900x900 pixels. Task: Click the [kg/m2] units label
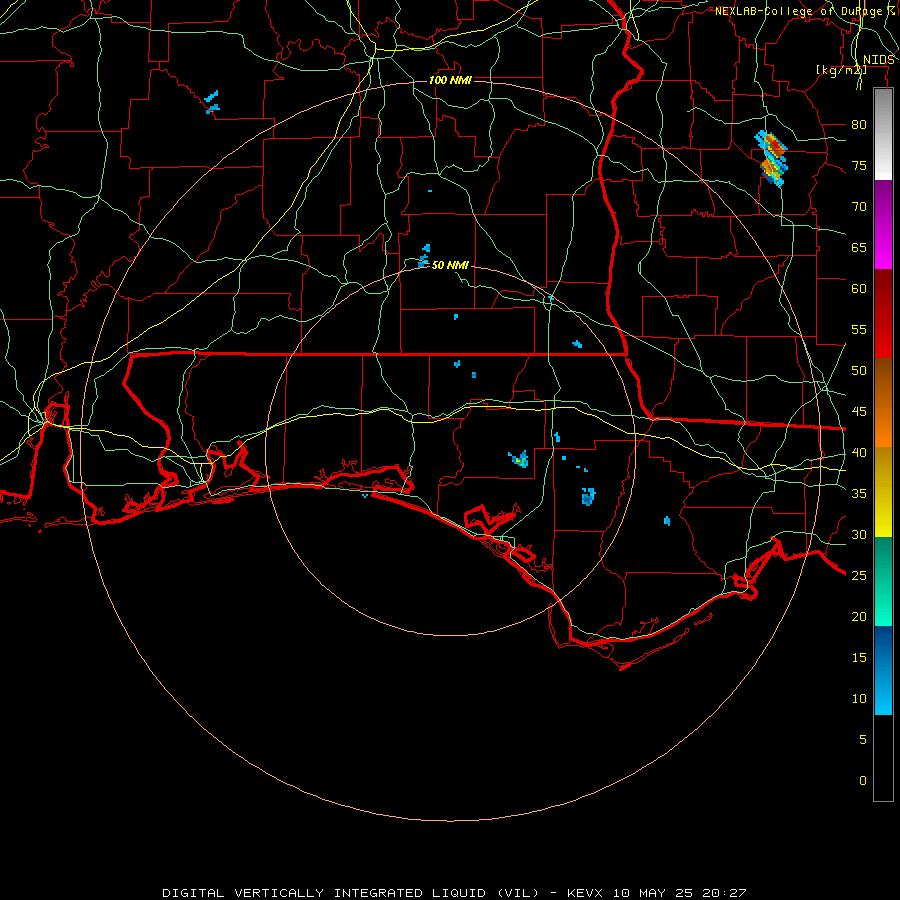click(841, 70)
